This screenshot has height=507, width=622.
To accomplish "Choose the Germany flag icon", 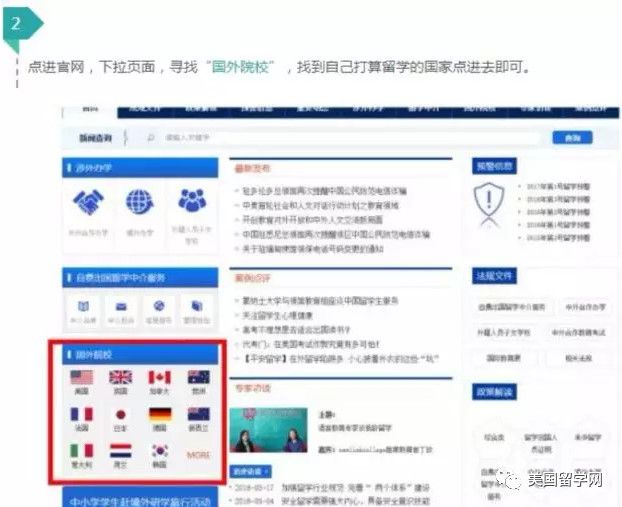I will [160, 414].
